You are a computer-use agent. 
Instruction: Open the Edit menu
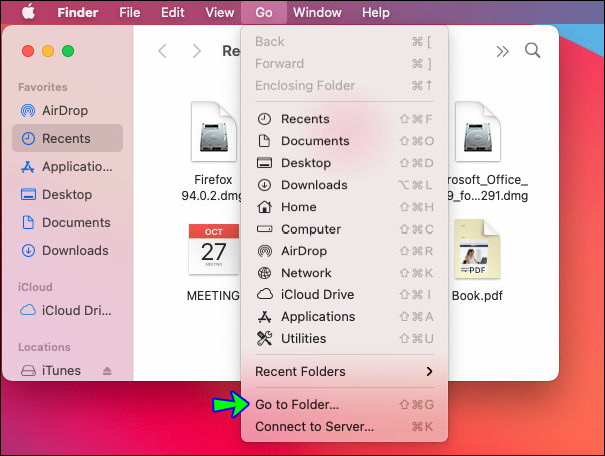click(172, 12)
